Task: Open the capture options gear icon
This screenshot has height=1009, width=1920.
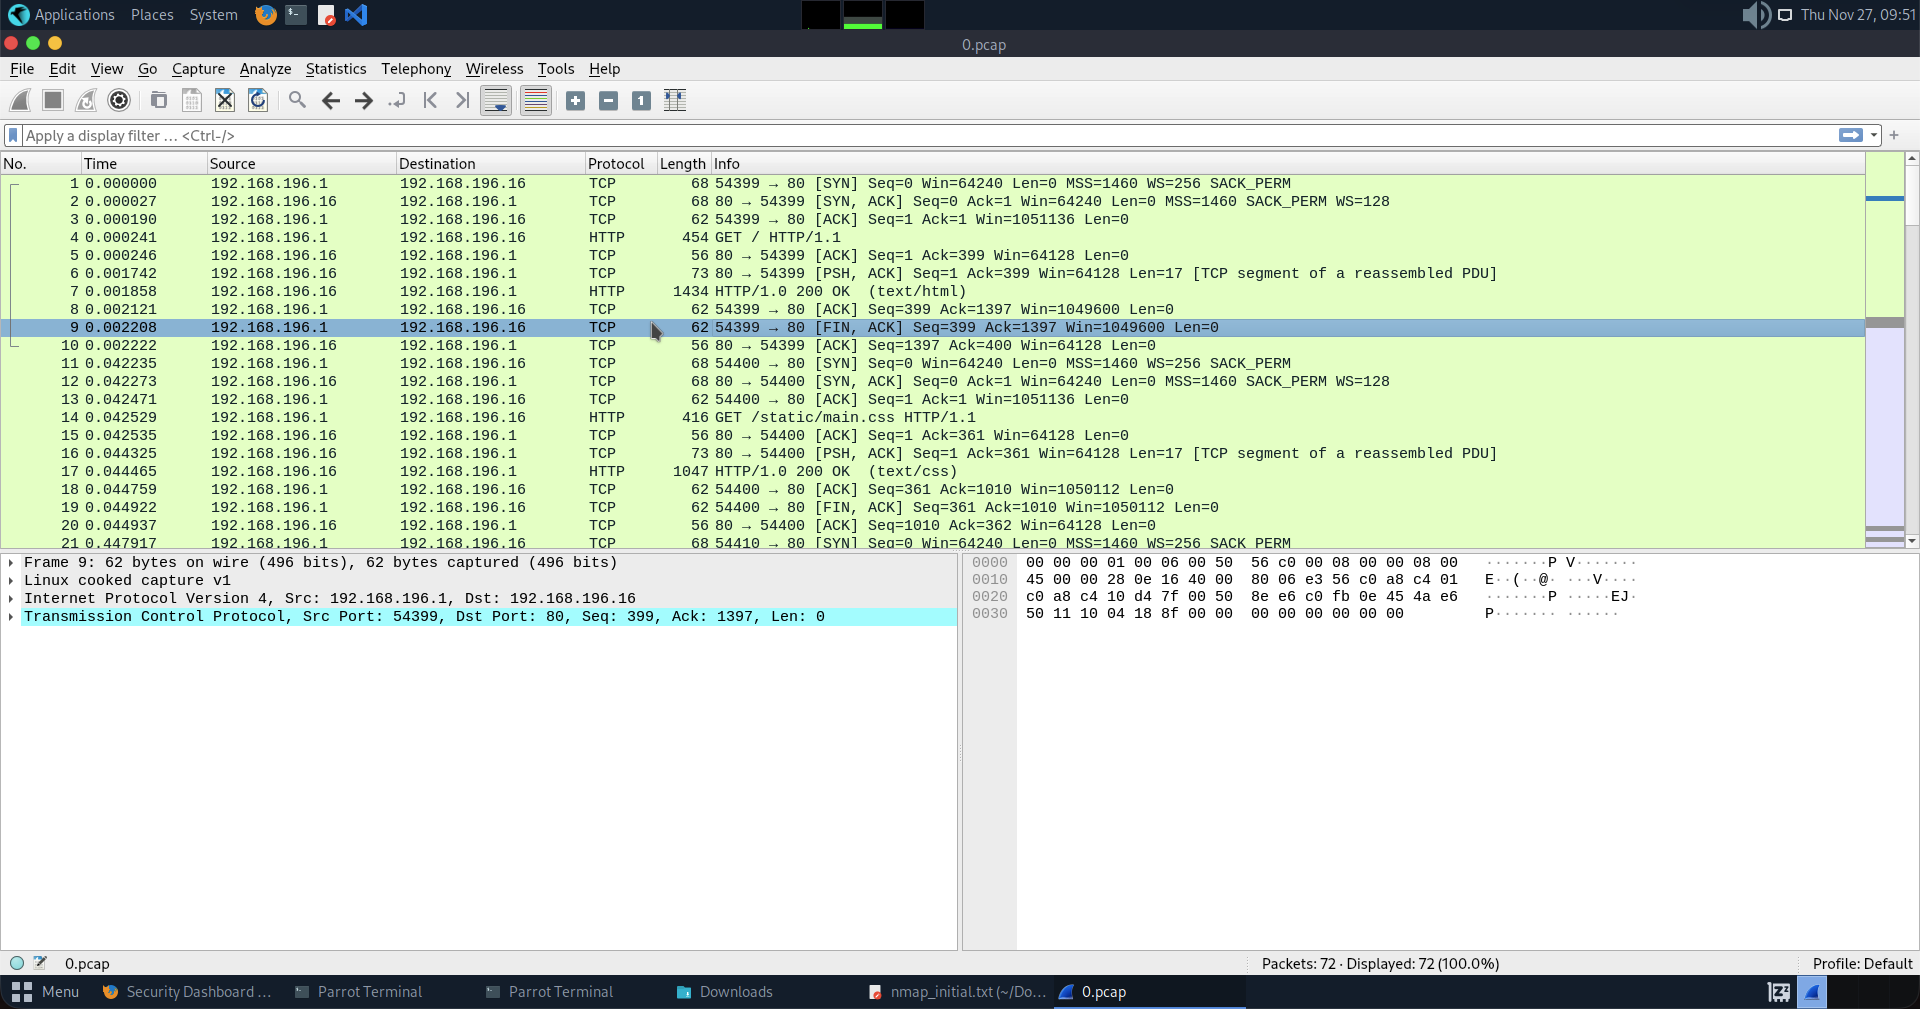Action: (119, 100)
